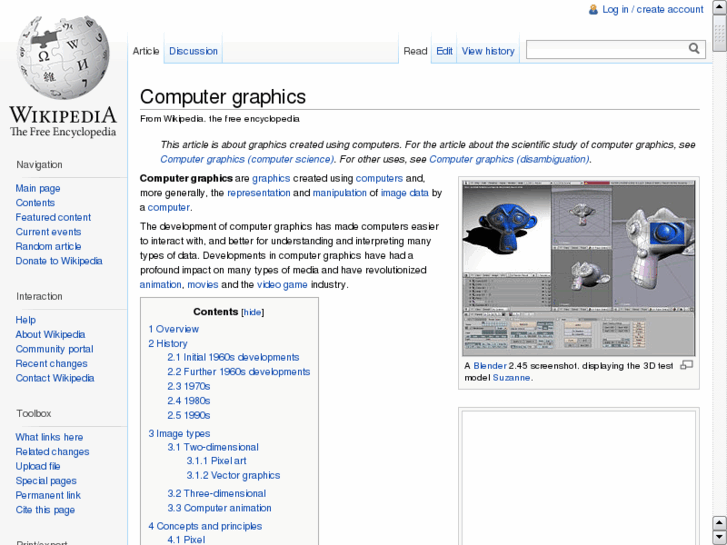The image size is (727, 545).
Task: Click the enlarge icon in Blender caption
Action: [686, 365]
